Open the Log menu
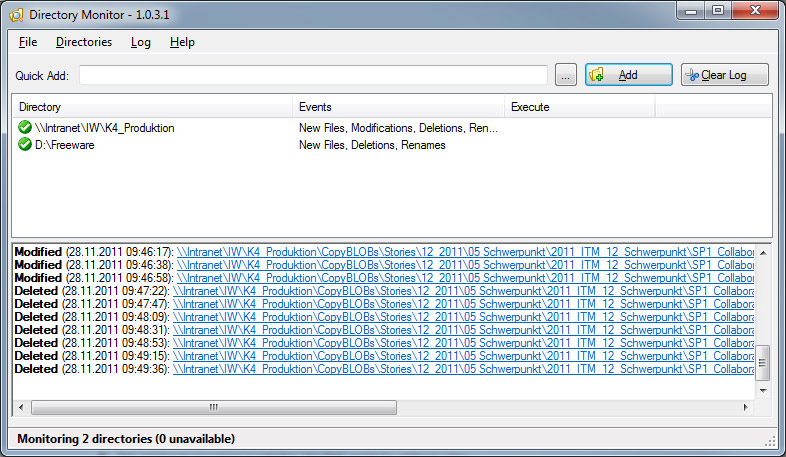786x457 pixels. (141, 42)
